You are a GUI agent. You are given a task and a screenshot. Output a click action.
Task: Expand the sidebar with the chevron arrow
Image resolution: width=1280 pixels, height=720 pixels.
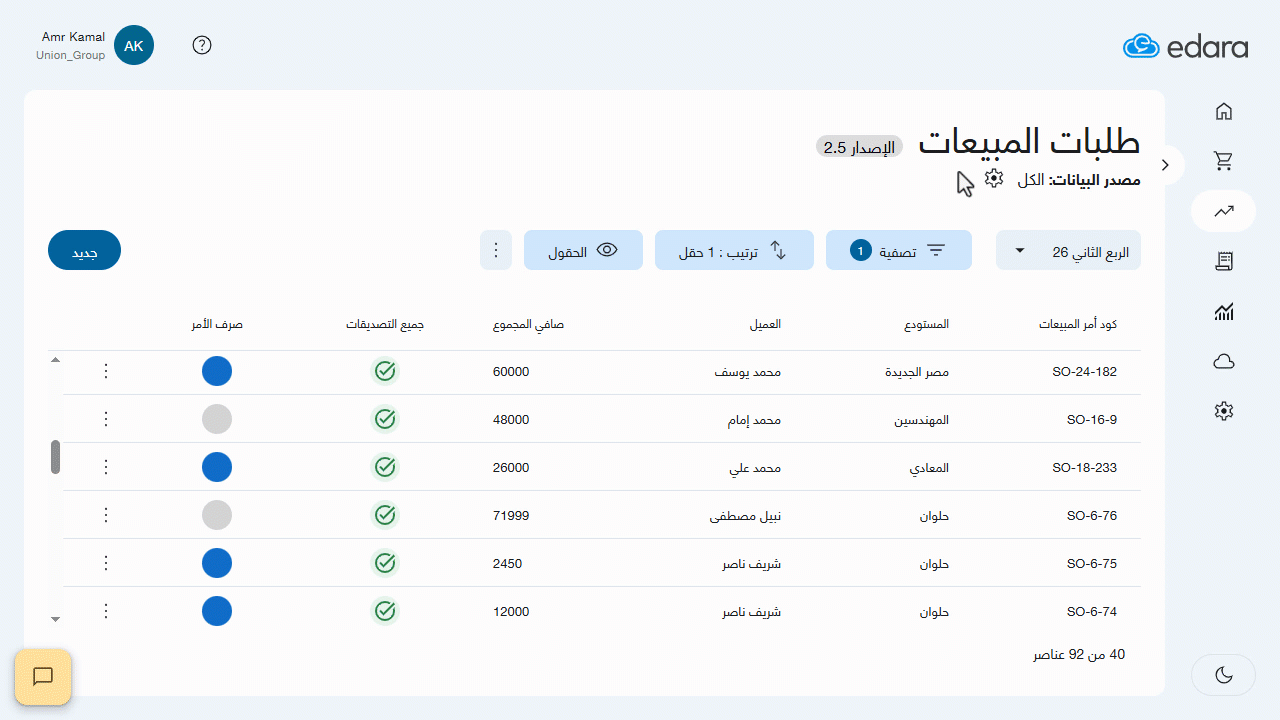click(x=1165, y=164)
